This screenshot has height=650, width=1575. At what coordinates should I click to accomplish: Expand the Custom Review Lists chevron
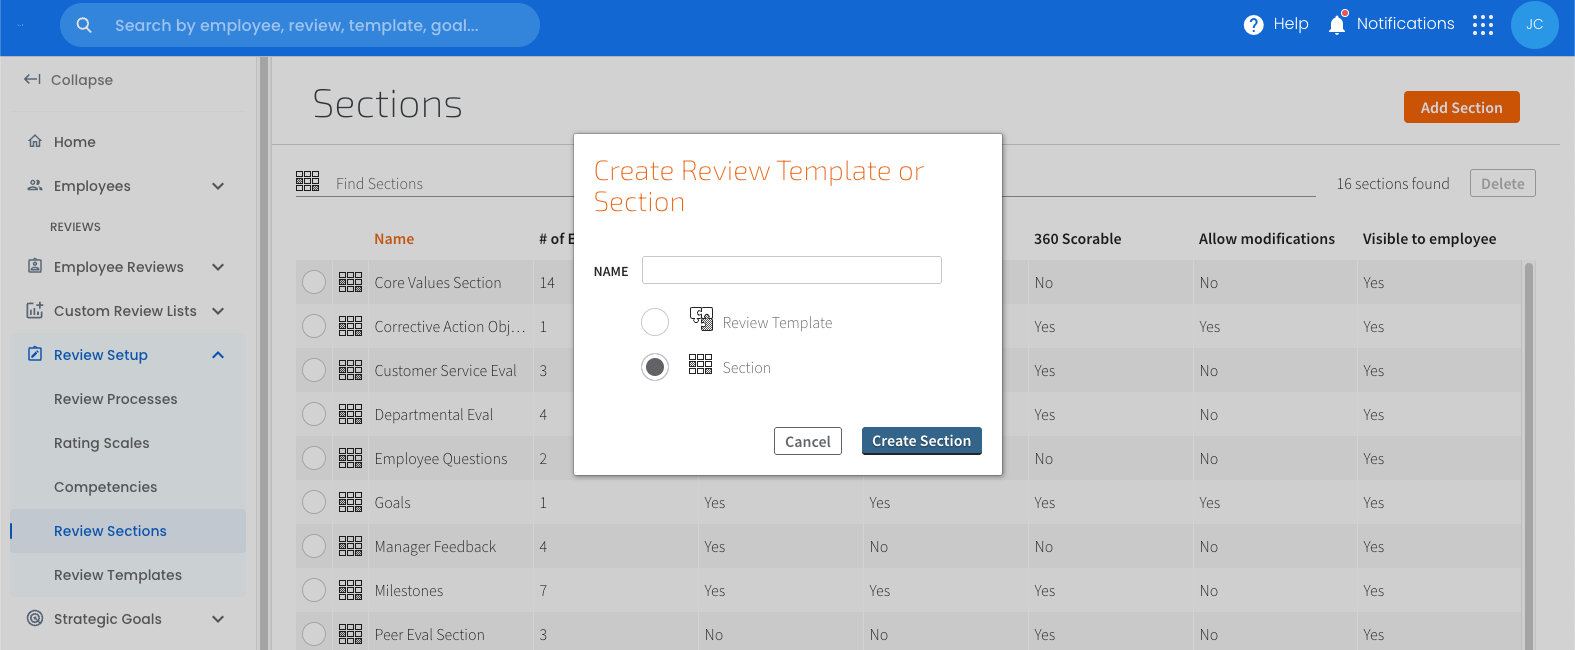pyautogui.click(x=218, y=311)
